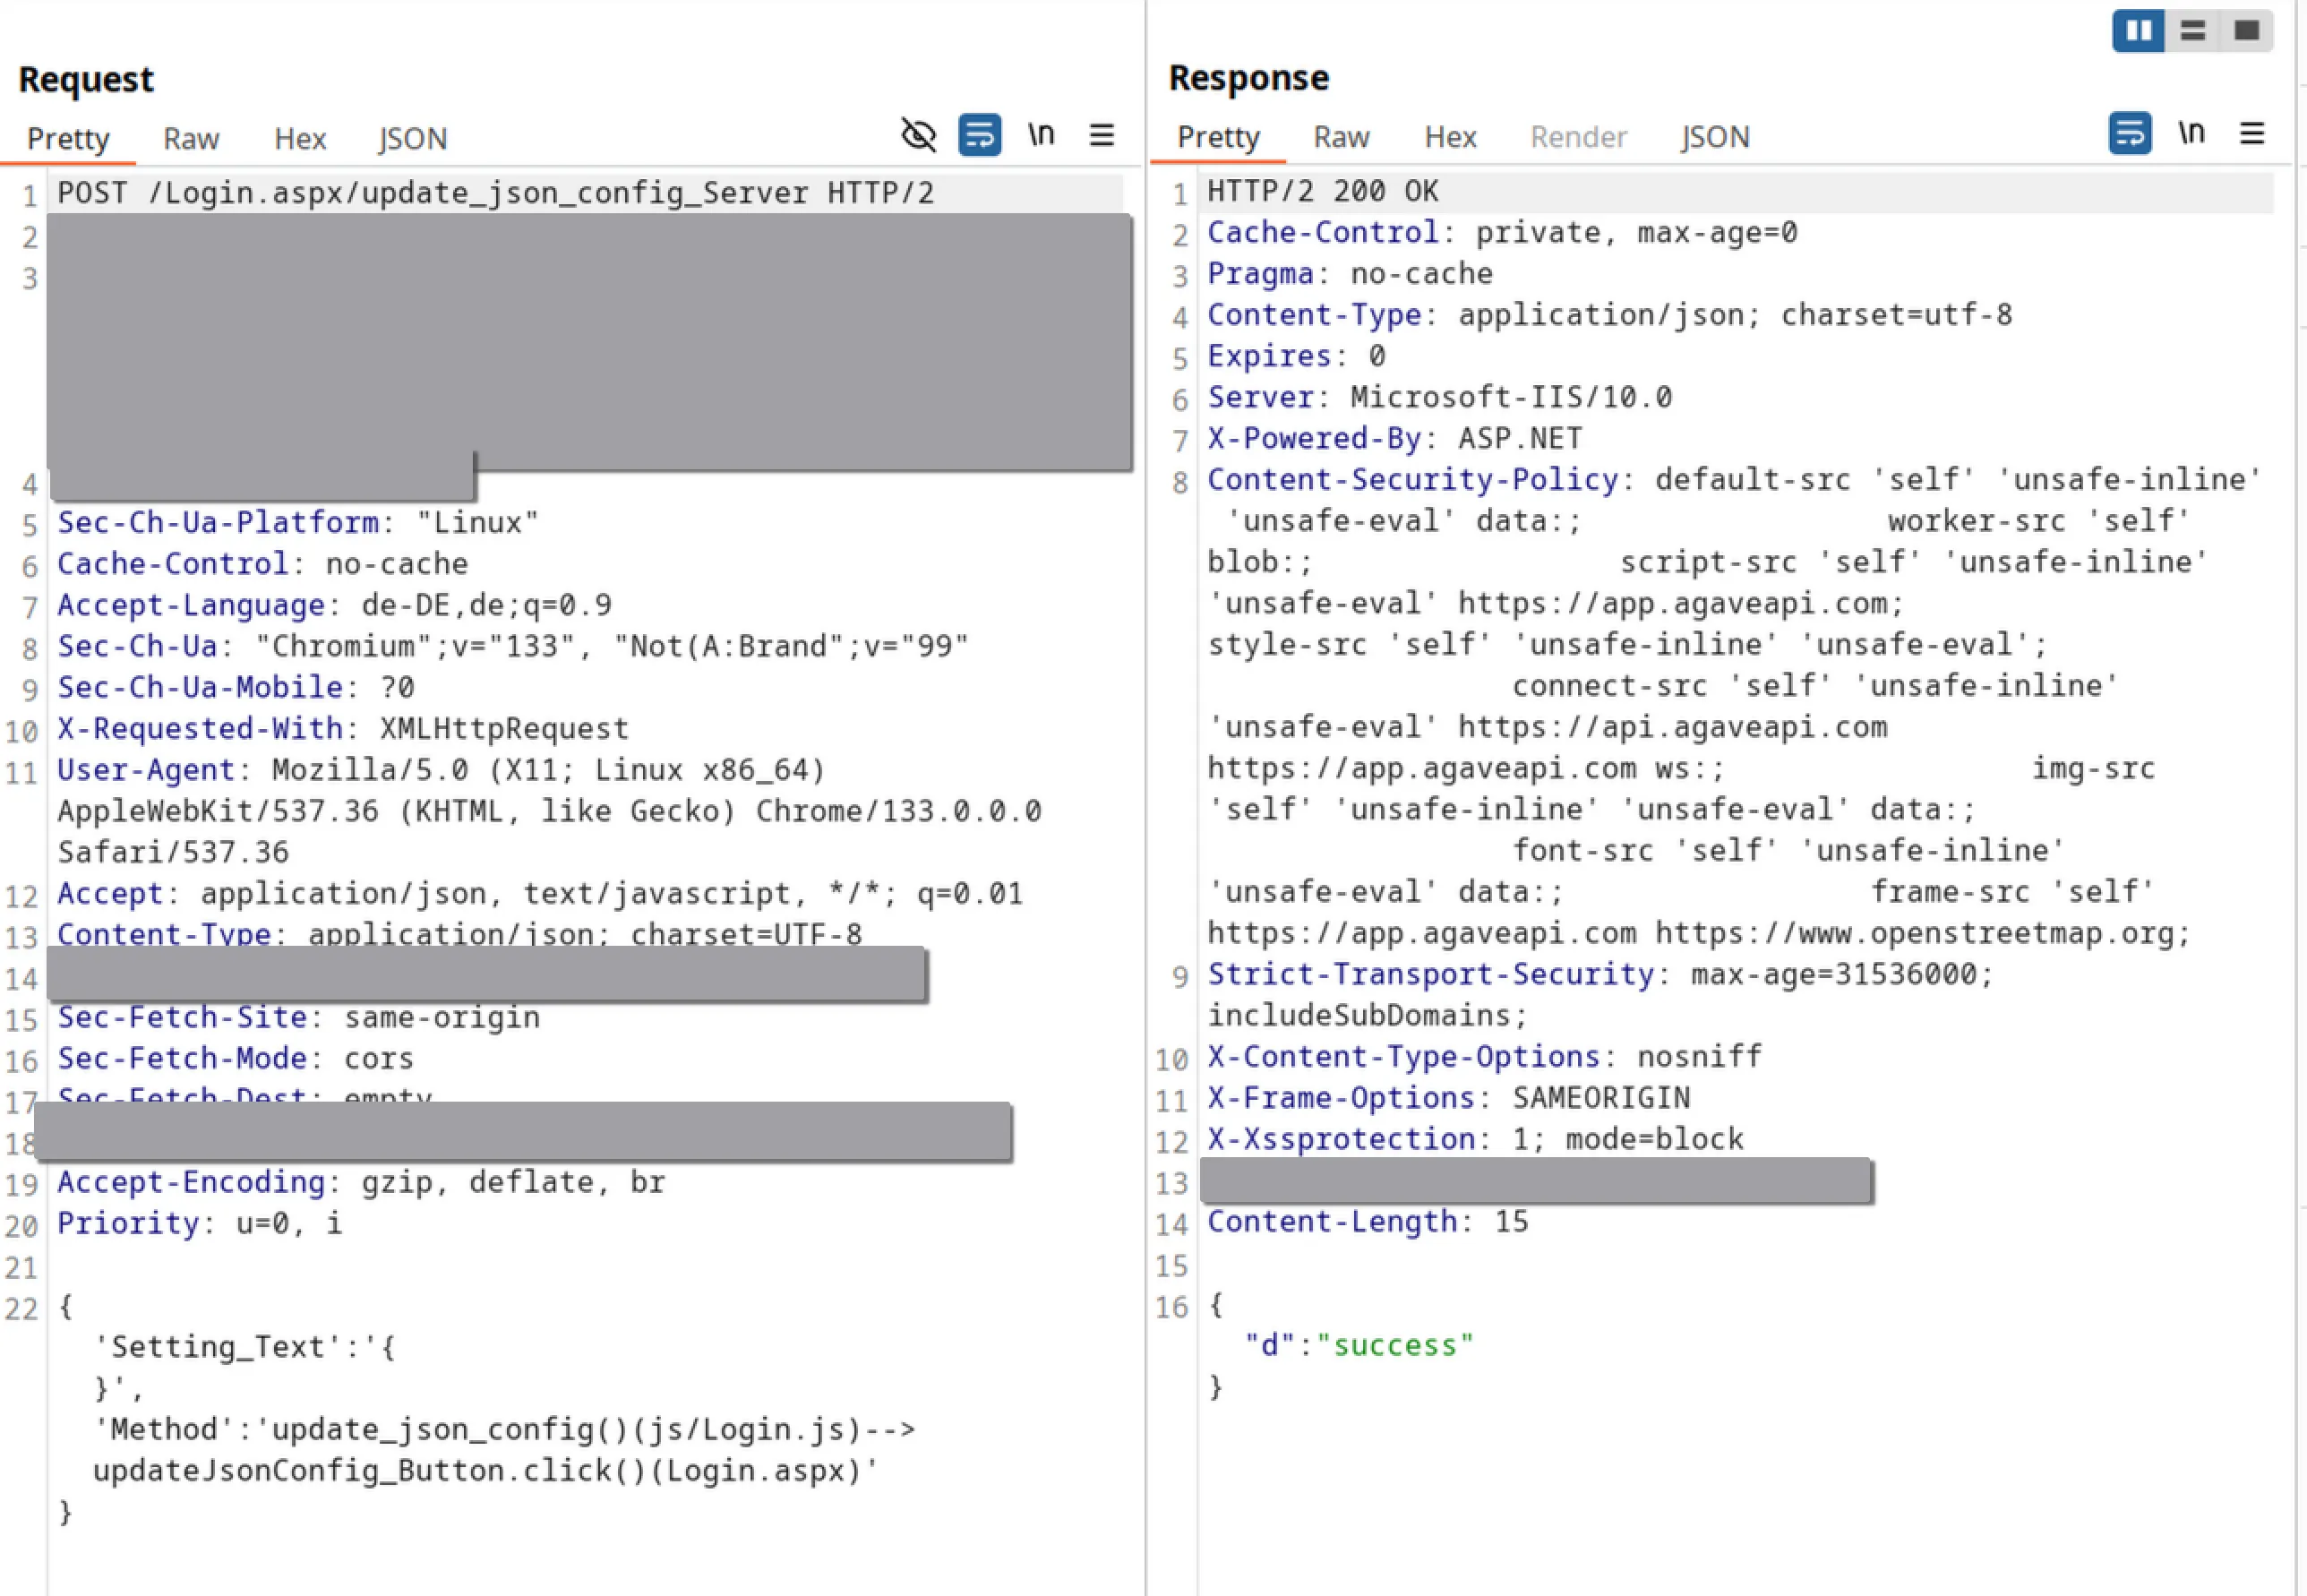The height and width of the screenshot is (1596, 2307).
Task: Open Response JSON tab
Action: click(1715, 137)
